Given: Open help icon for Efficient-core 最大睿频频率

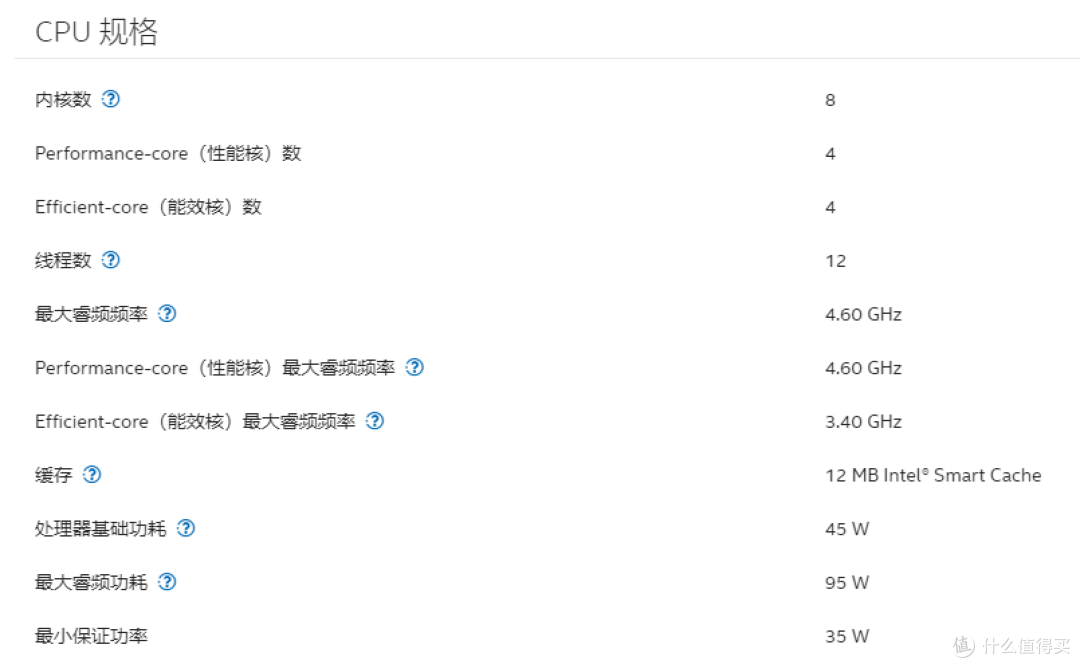Looking at the screenshot, I should pos(374,421).
